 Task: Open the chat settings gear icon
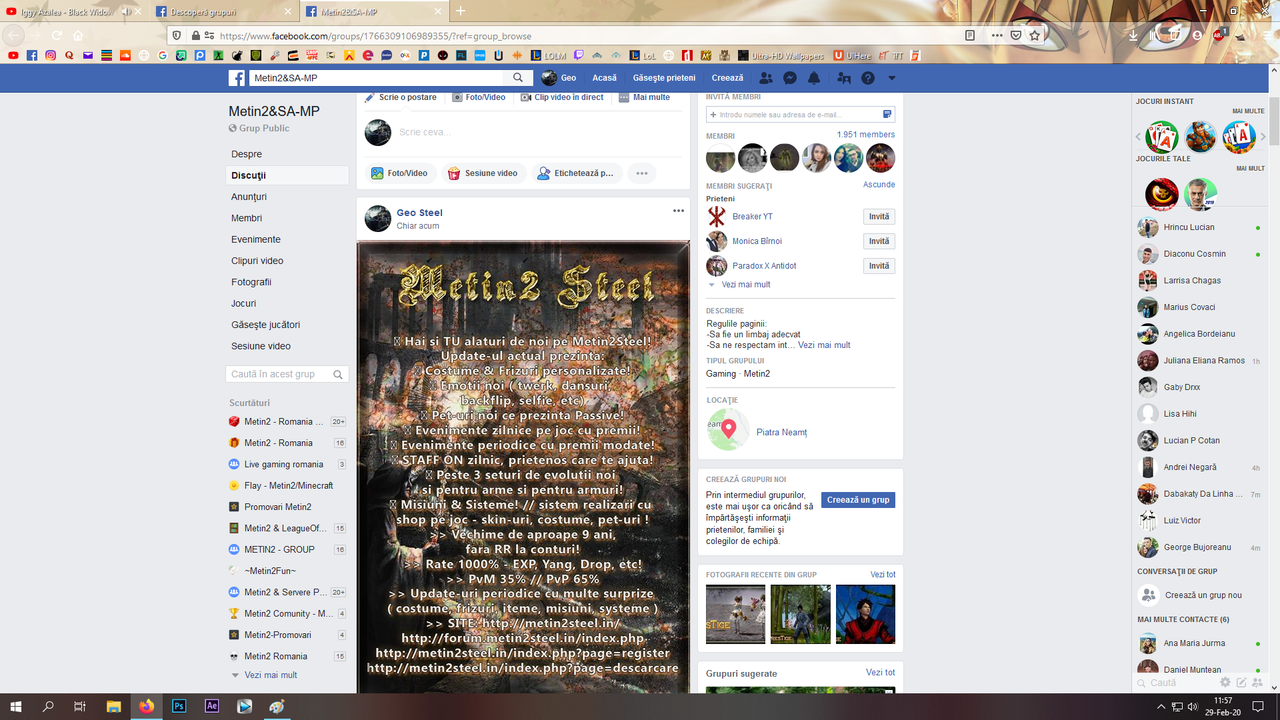pyautogui.click(x=1225, y=682)
